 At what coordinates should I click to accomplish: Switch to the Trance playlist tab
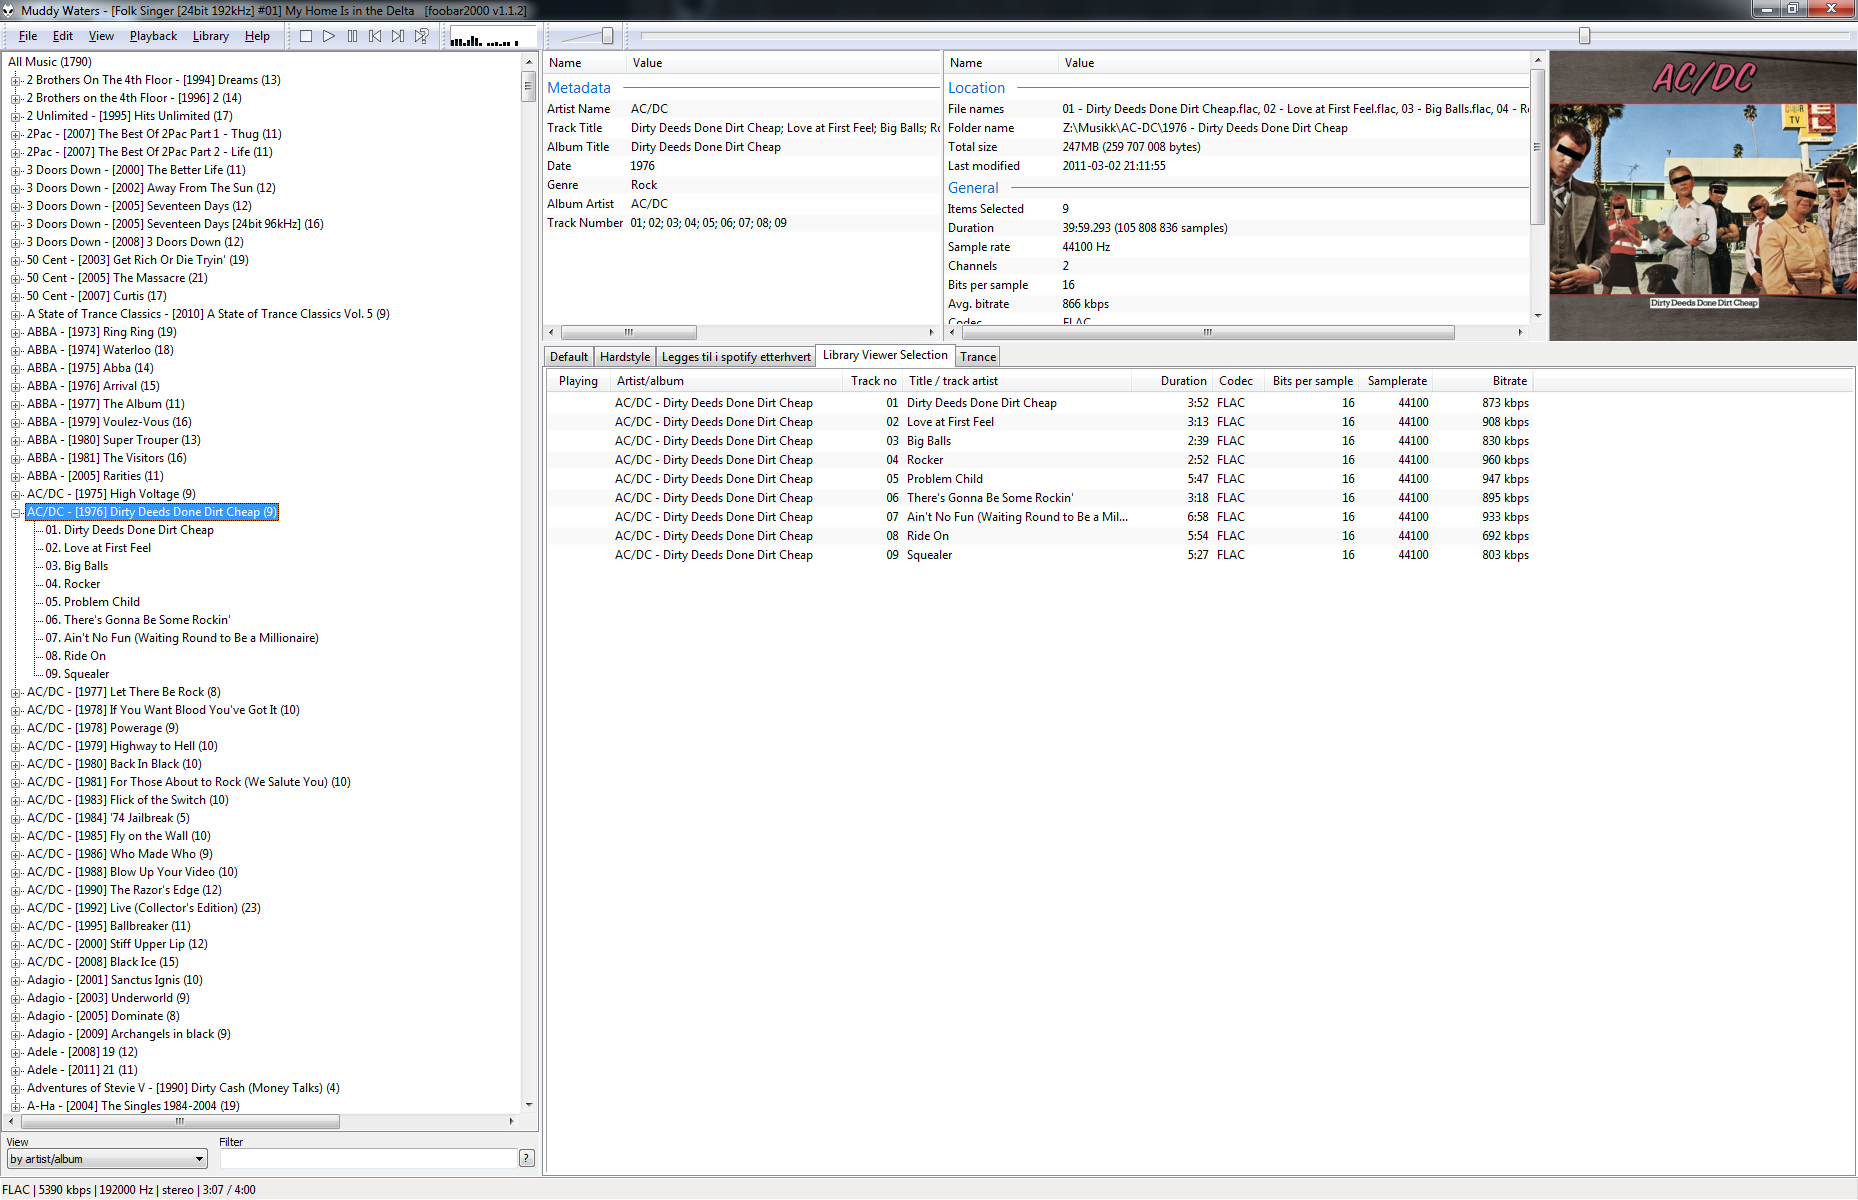(x=977, y=357)
